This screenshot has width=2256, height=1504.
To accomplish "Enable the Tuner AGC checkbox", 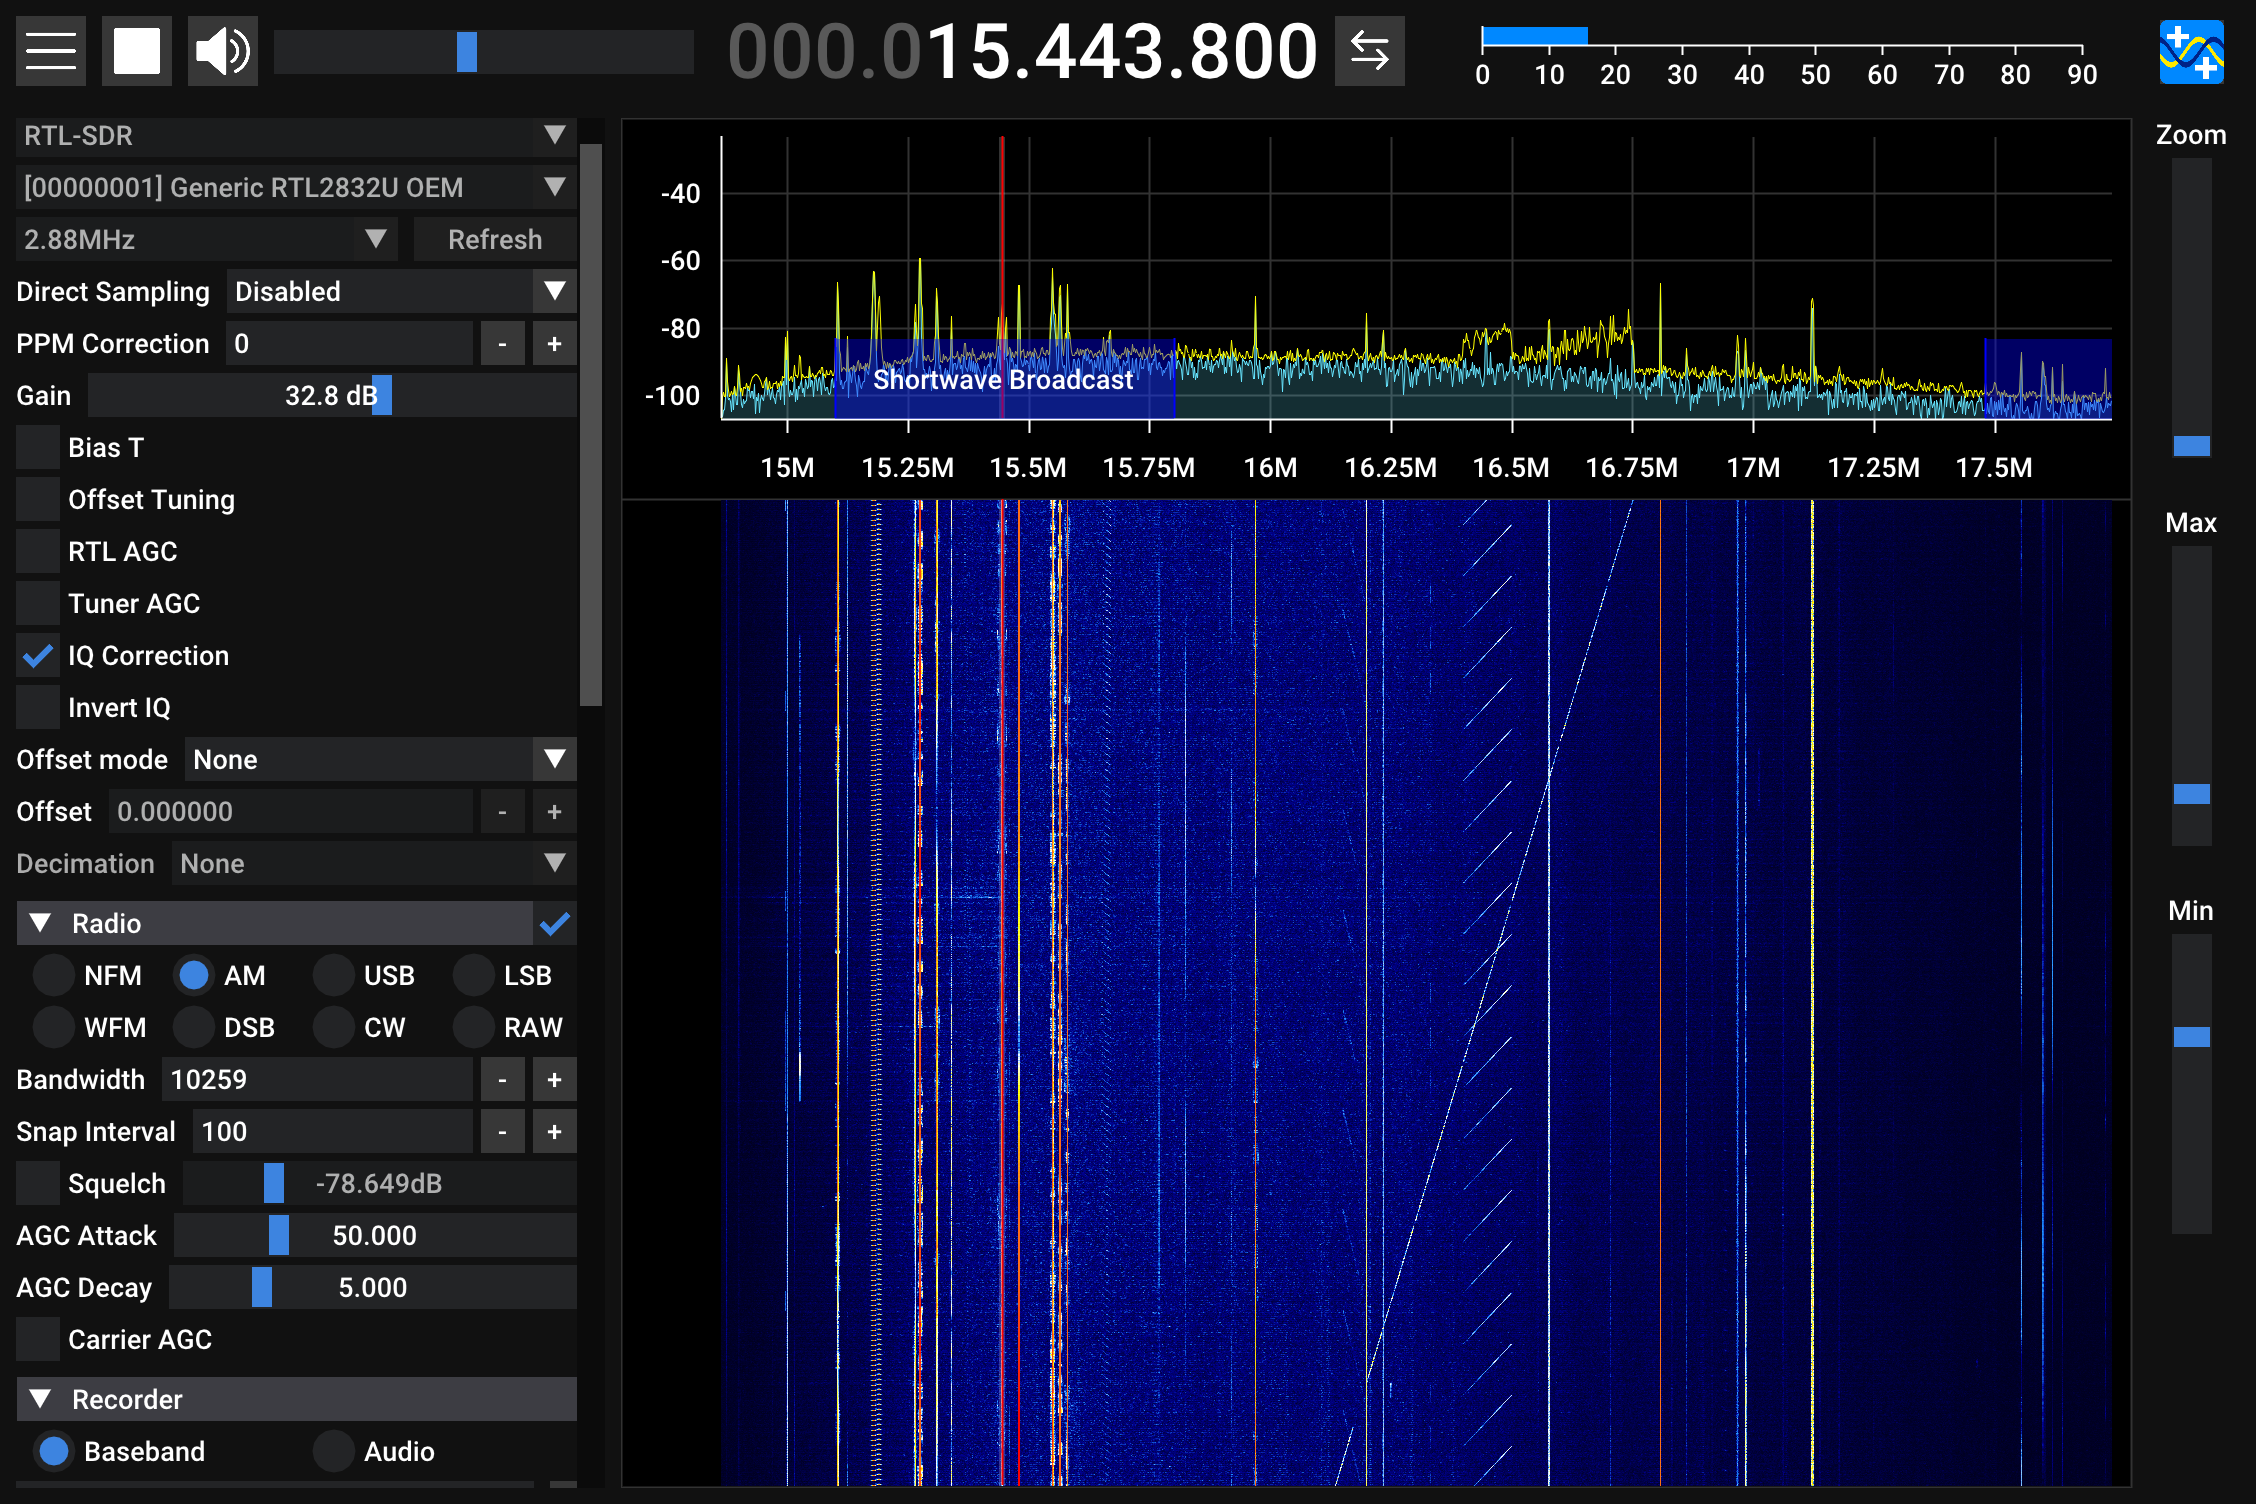I will pos(38,603).
